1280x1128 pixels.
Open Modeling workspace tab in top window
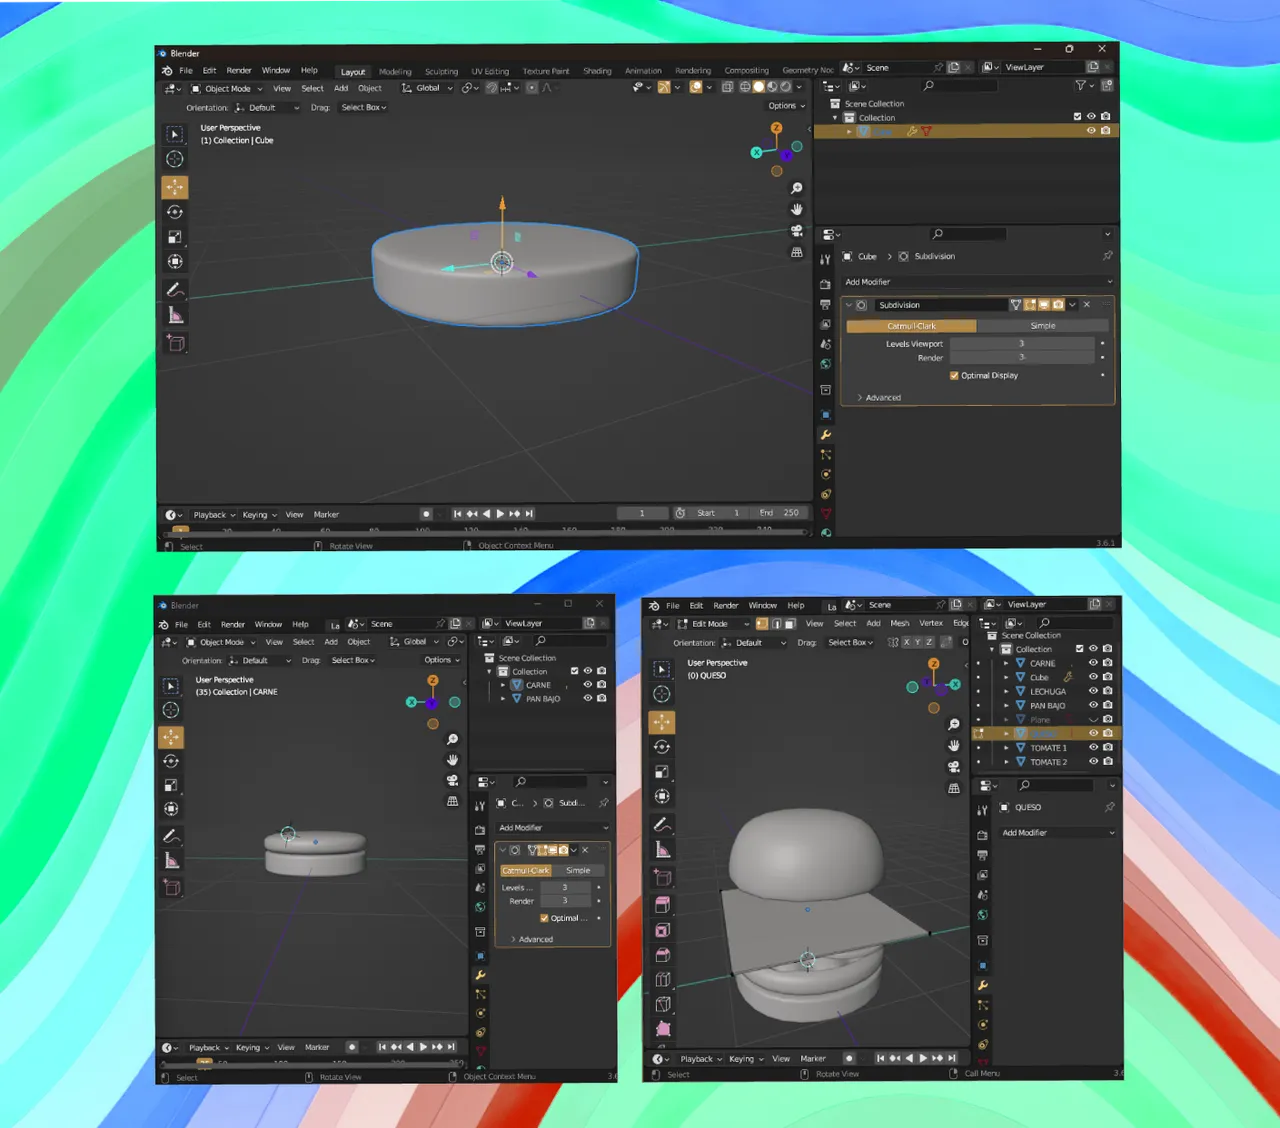[x=395, y=71]
